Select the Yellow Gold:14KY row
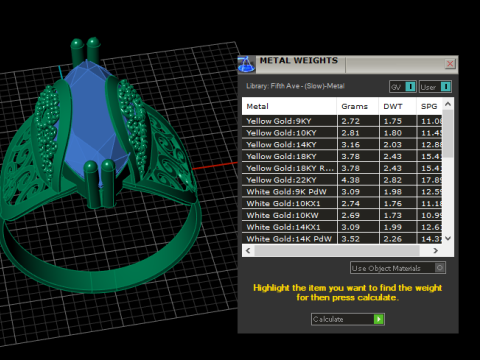This screenshot has height=360, width=480. [x=342, y=145]
